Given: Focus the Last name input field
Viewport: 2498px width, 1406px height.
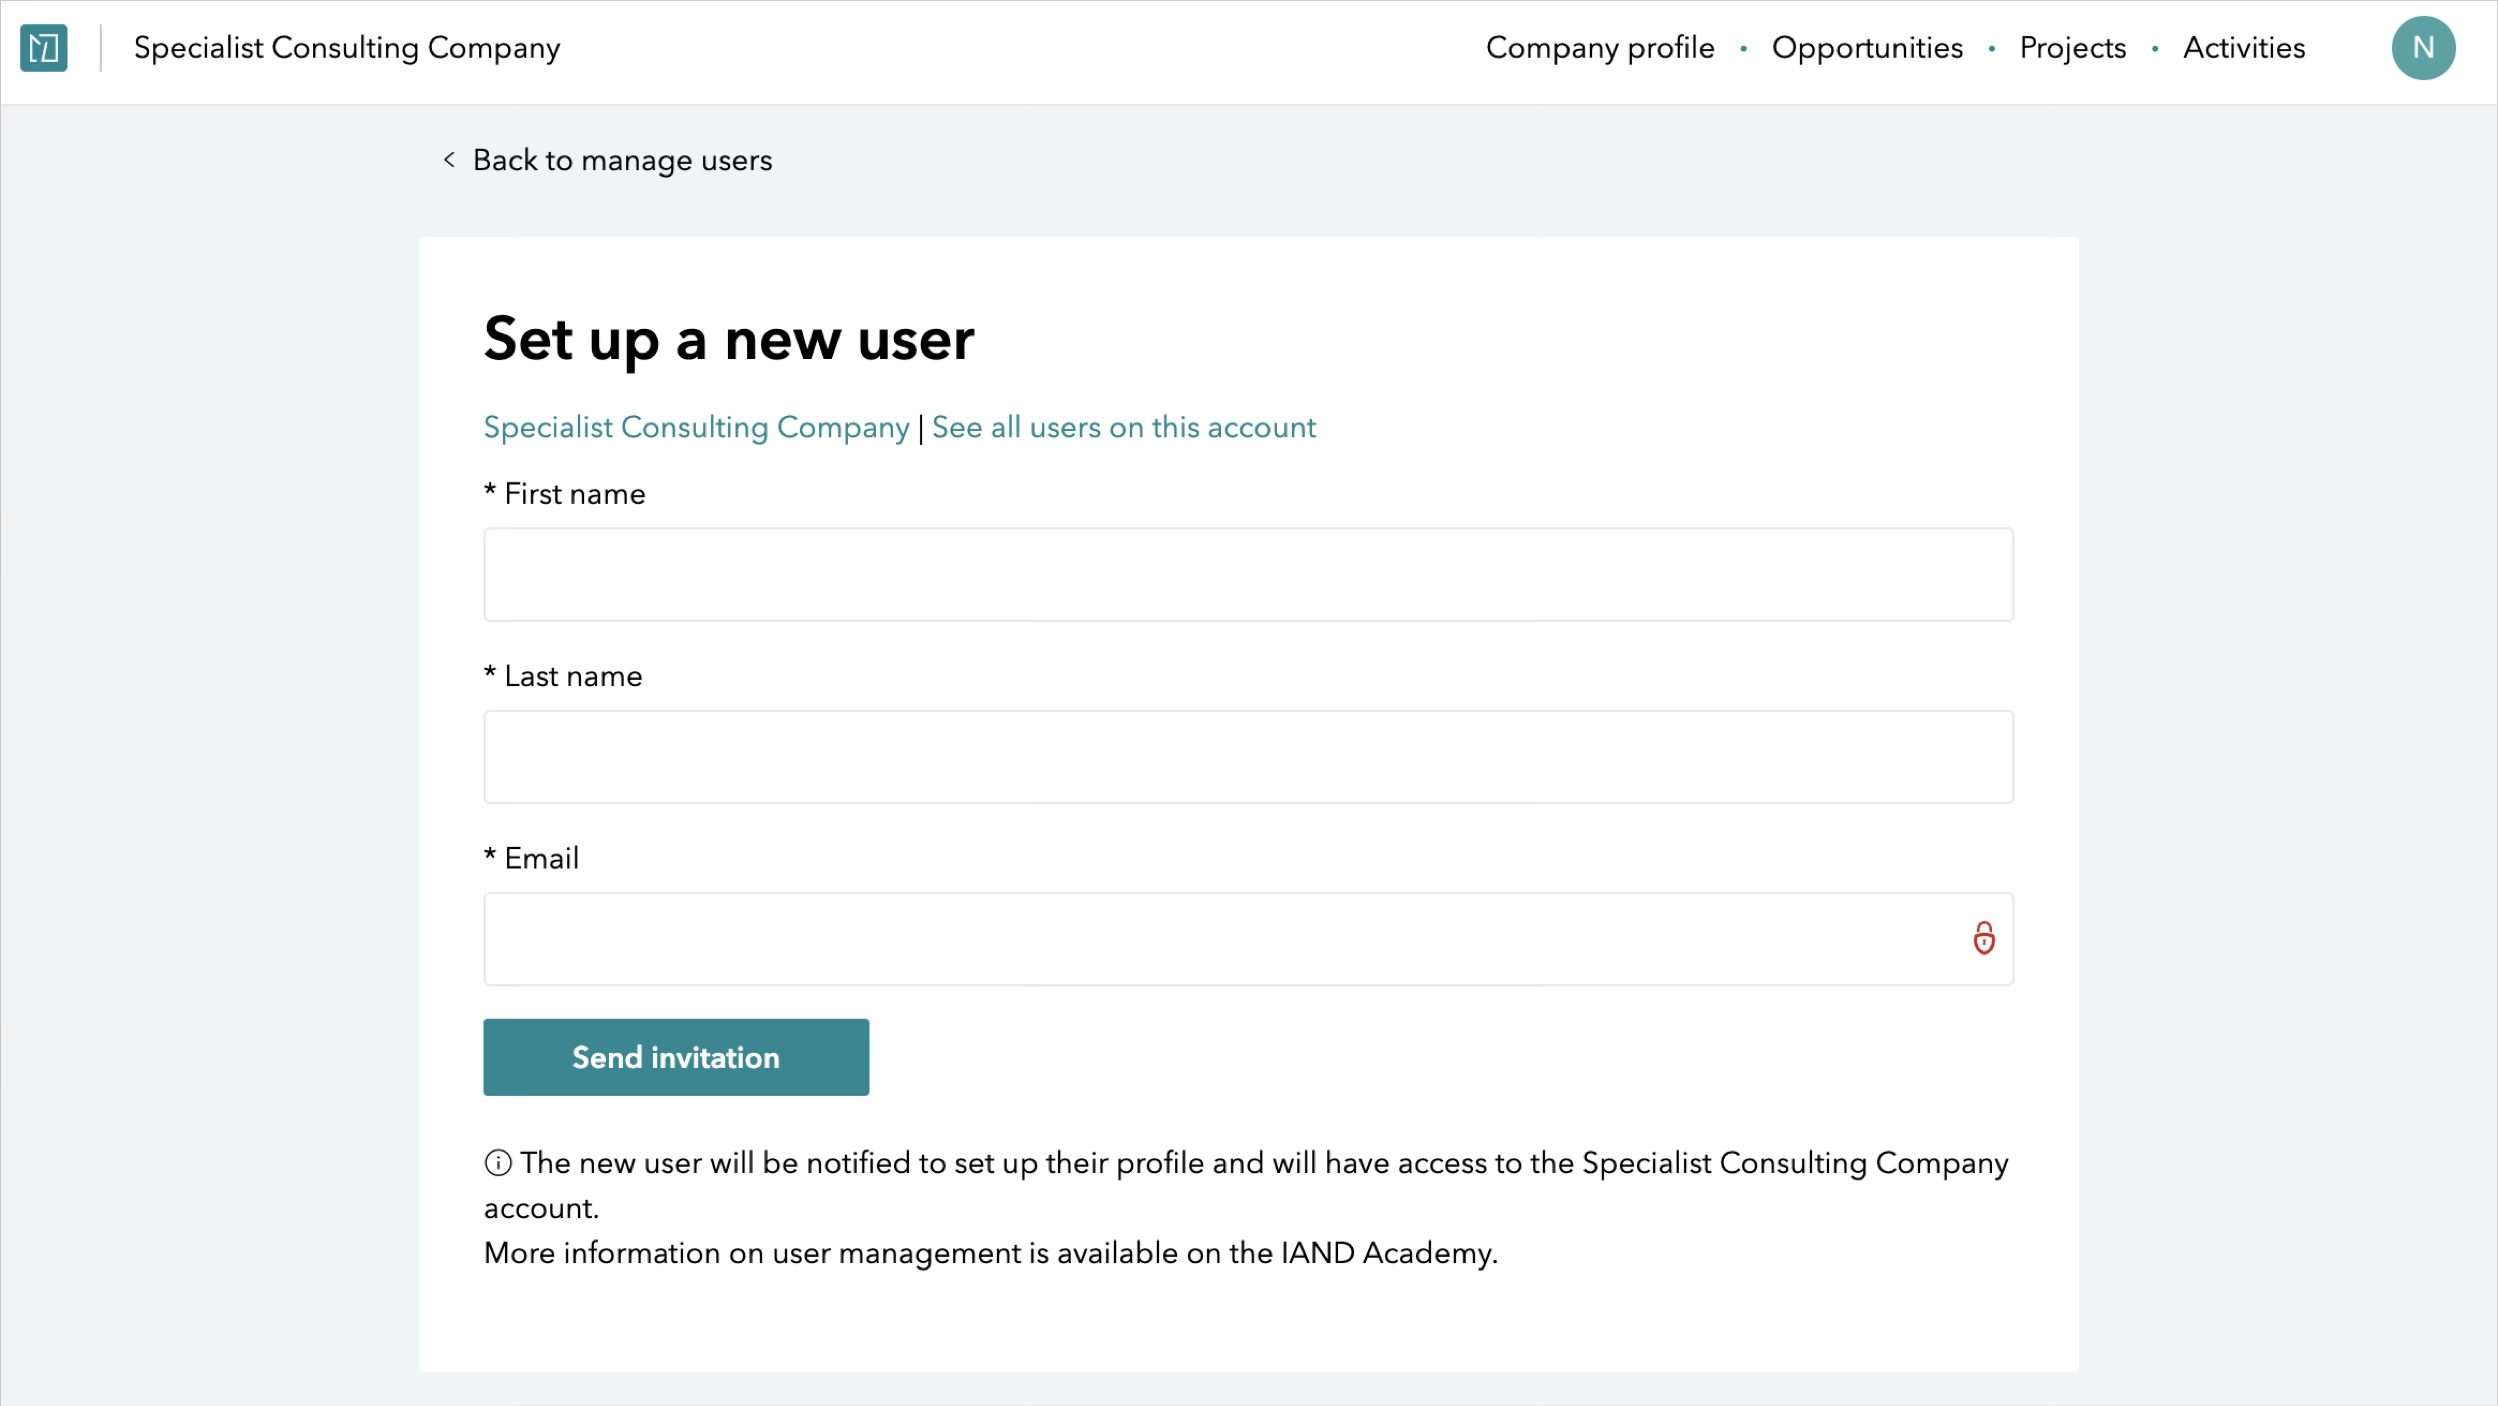Looking at the screenshot, I should (1248, 757).
